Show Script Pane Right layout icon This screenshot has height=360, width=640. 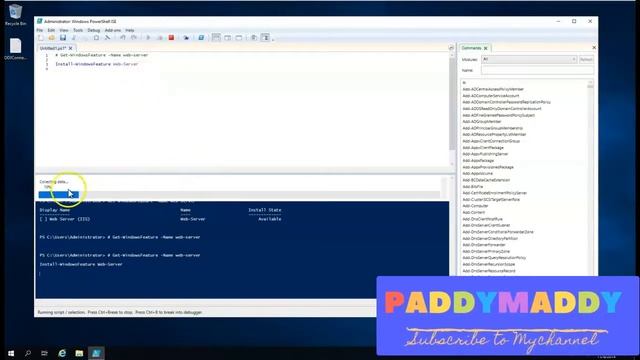[228, 38]
